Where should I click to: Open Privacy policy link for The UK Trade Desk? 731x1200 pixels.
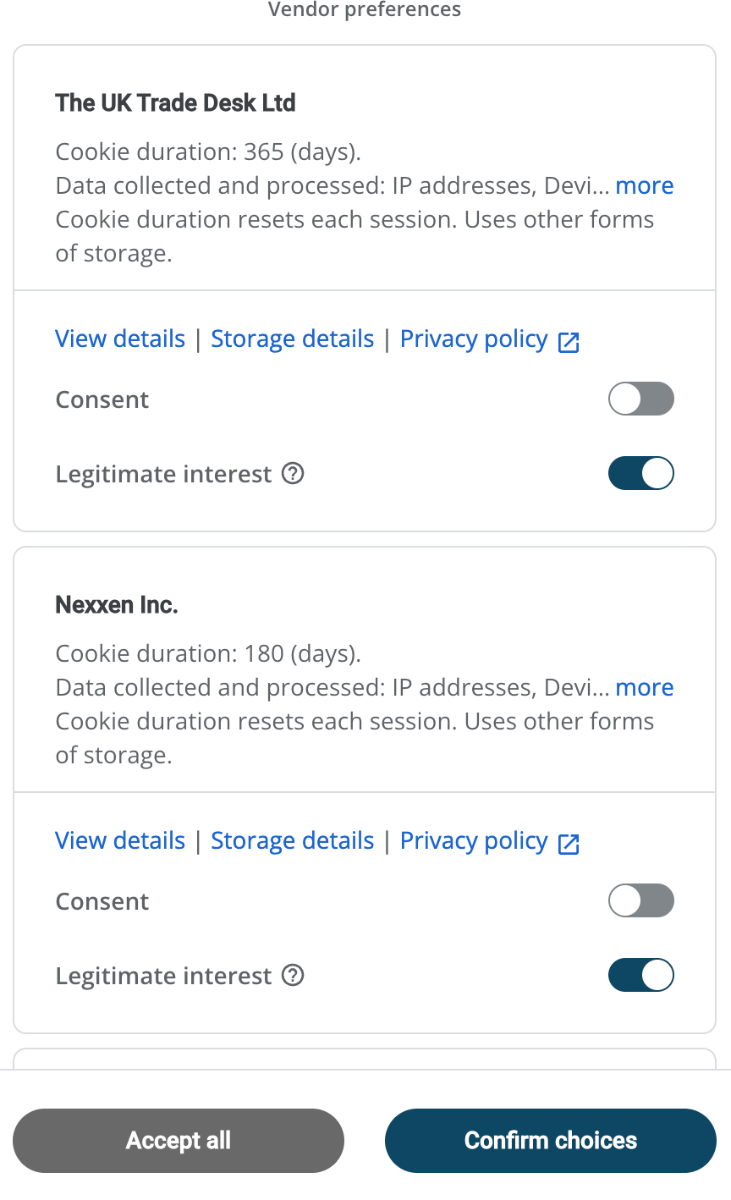(x=473, y=340)
